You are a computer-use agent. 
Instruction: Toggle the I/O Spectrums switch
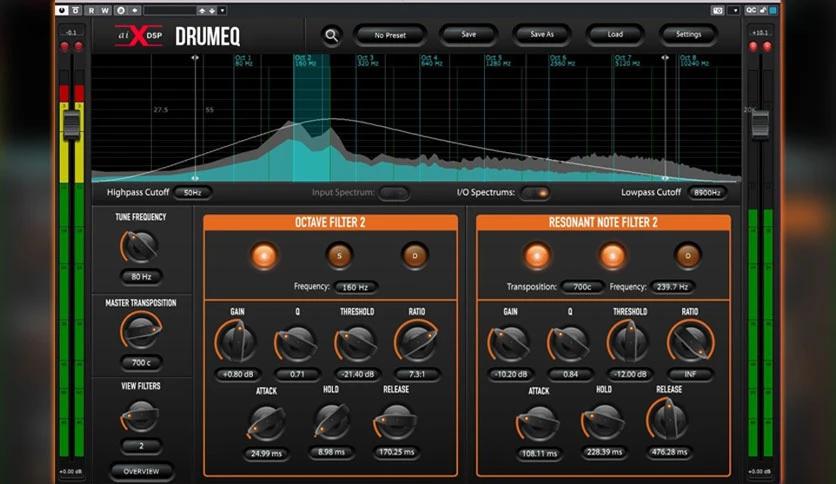tap(535, 193)
